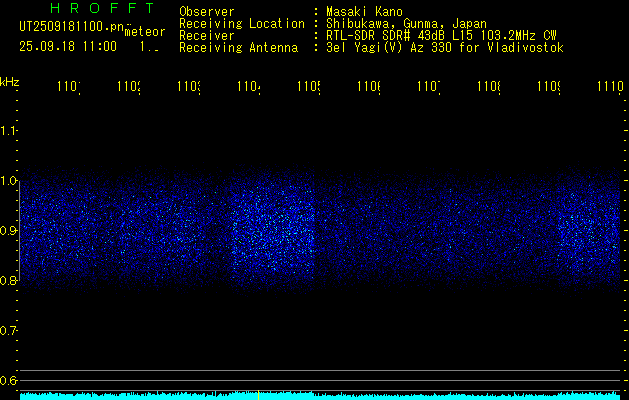Screen dimensions: 629x400
Task: Click the 0.8 kHz axis value
Action: pos(8,280)
